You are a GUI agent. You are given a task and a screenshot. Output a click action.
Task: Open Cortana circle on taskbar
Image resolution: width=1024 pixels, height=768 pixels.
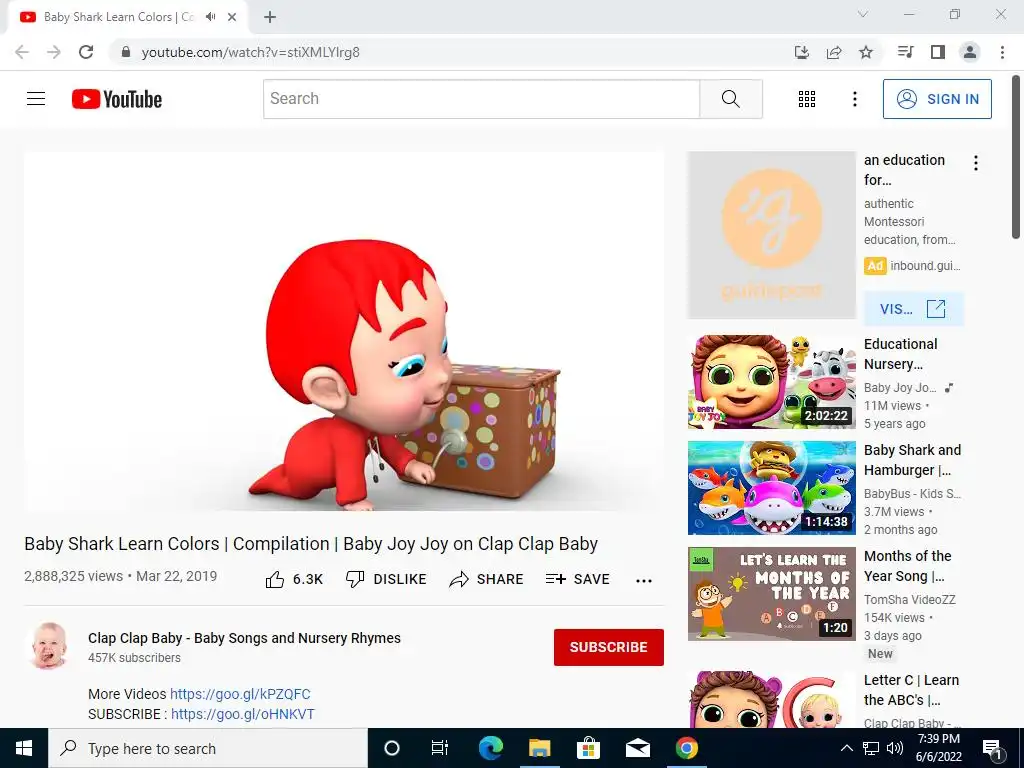(391, 748)
